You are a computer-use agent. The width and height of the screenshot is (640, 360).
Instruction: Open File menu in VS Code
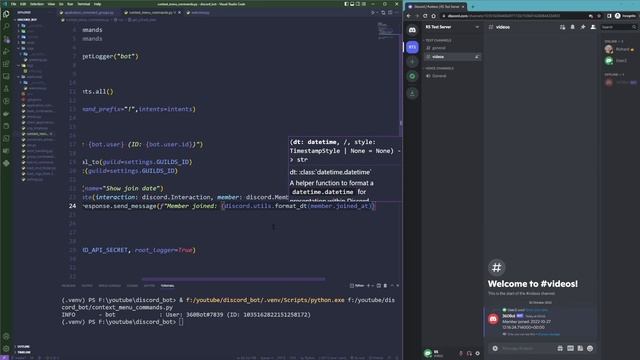point(13,4)
